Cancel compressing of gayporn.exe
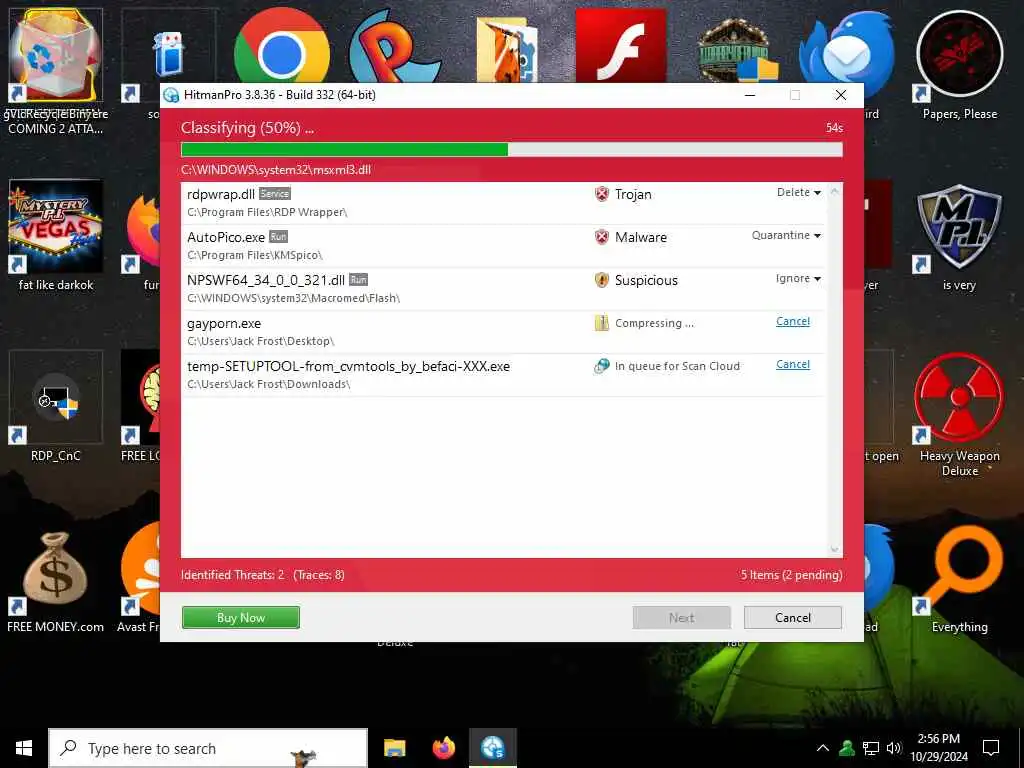 click(793, 321)
